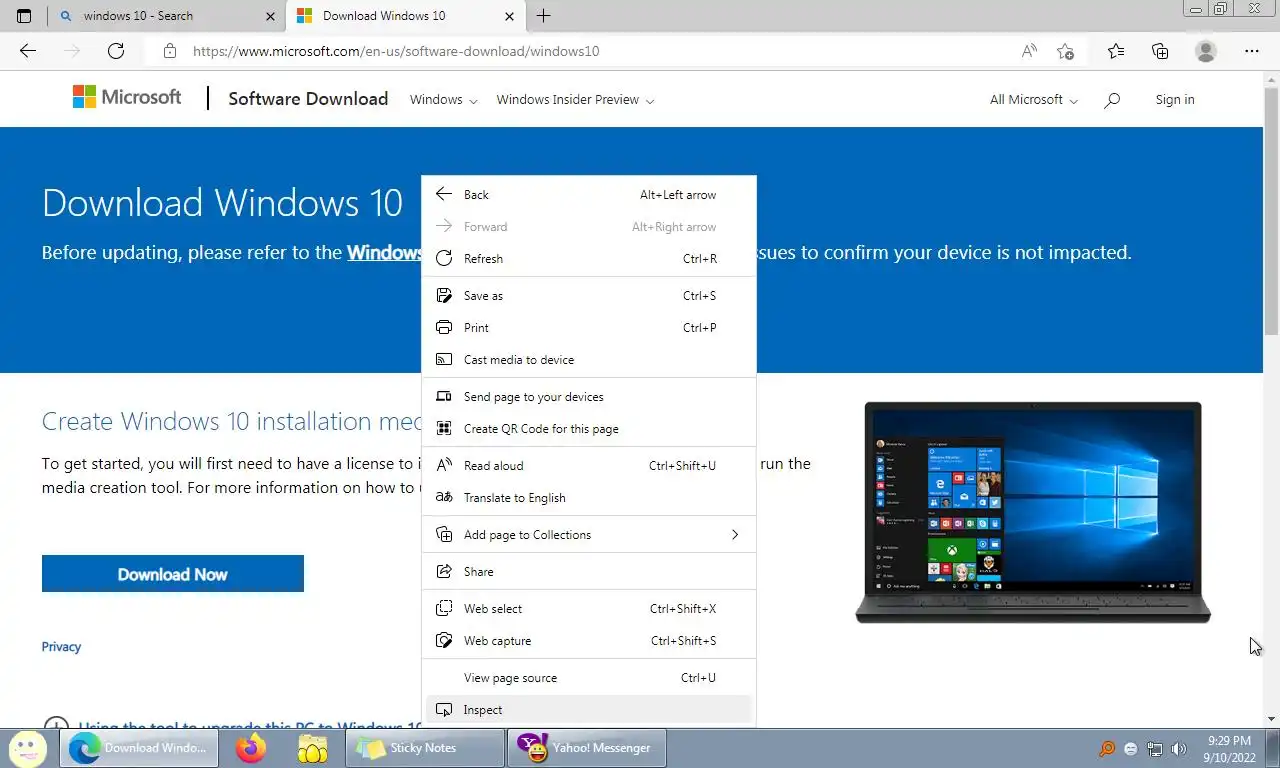Add this page to favorites star icon
Image resolution: width=1280 pixels, height=768 pixels.
click(x=1066, y=51)
